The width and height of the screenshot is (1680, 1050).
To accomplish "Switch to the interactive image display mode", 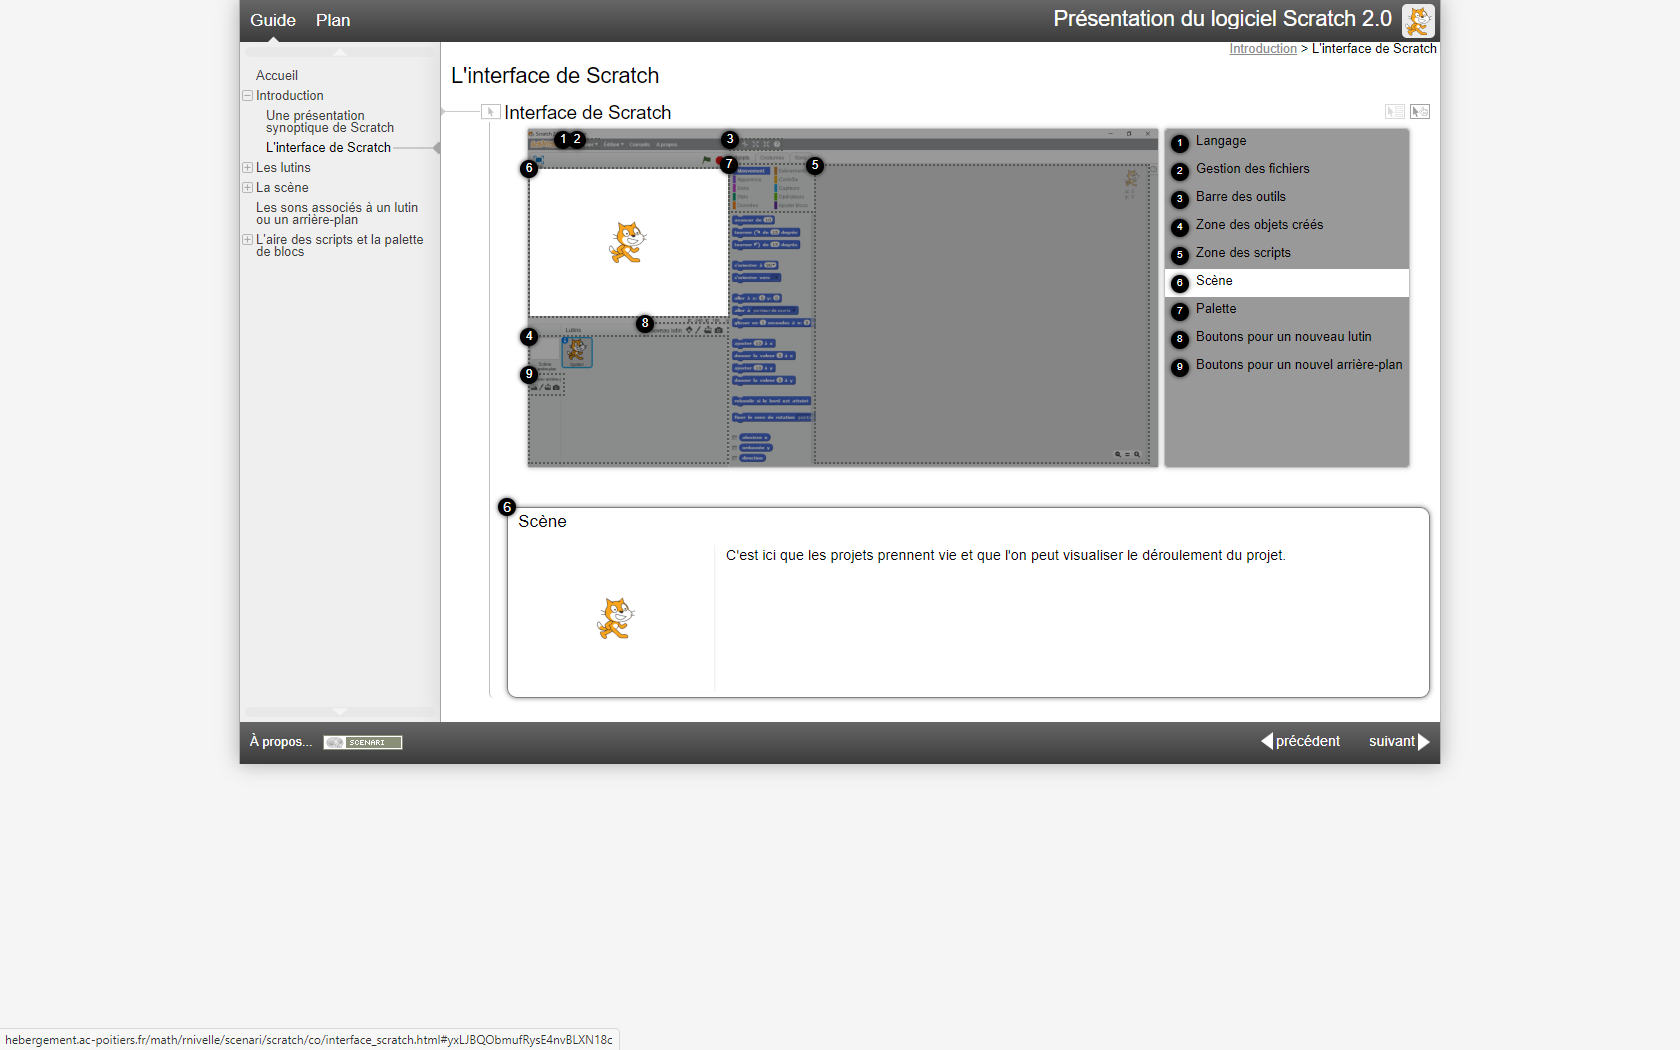I will click(1420, 112).
